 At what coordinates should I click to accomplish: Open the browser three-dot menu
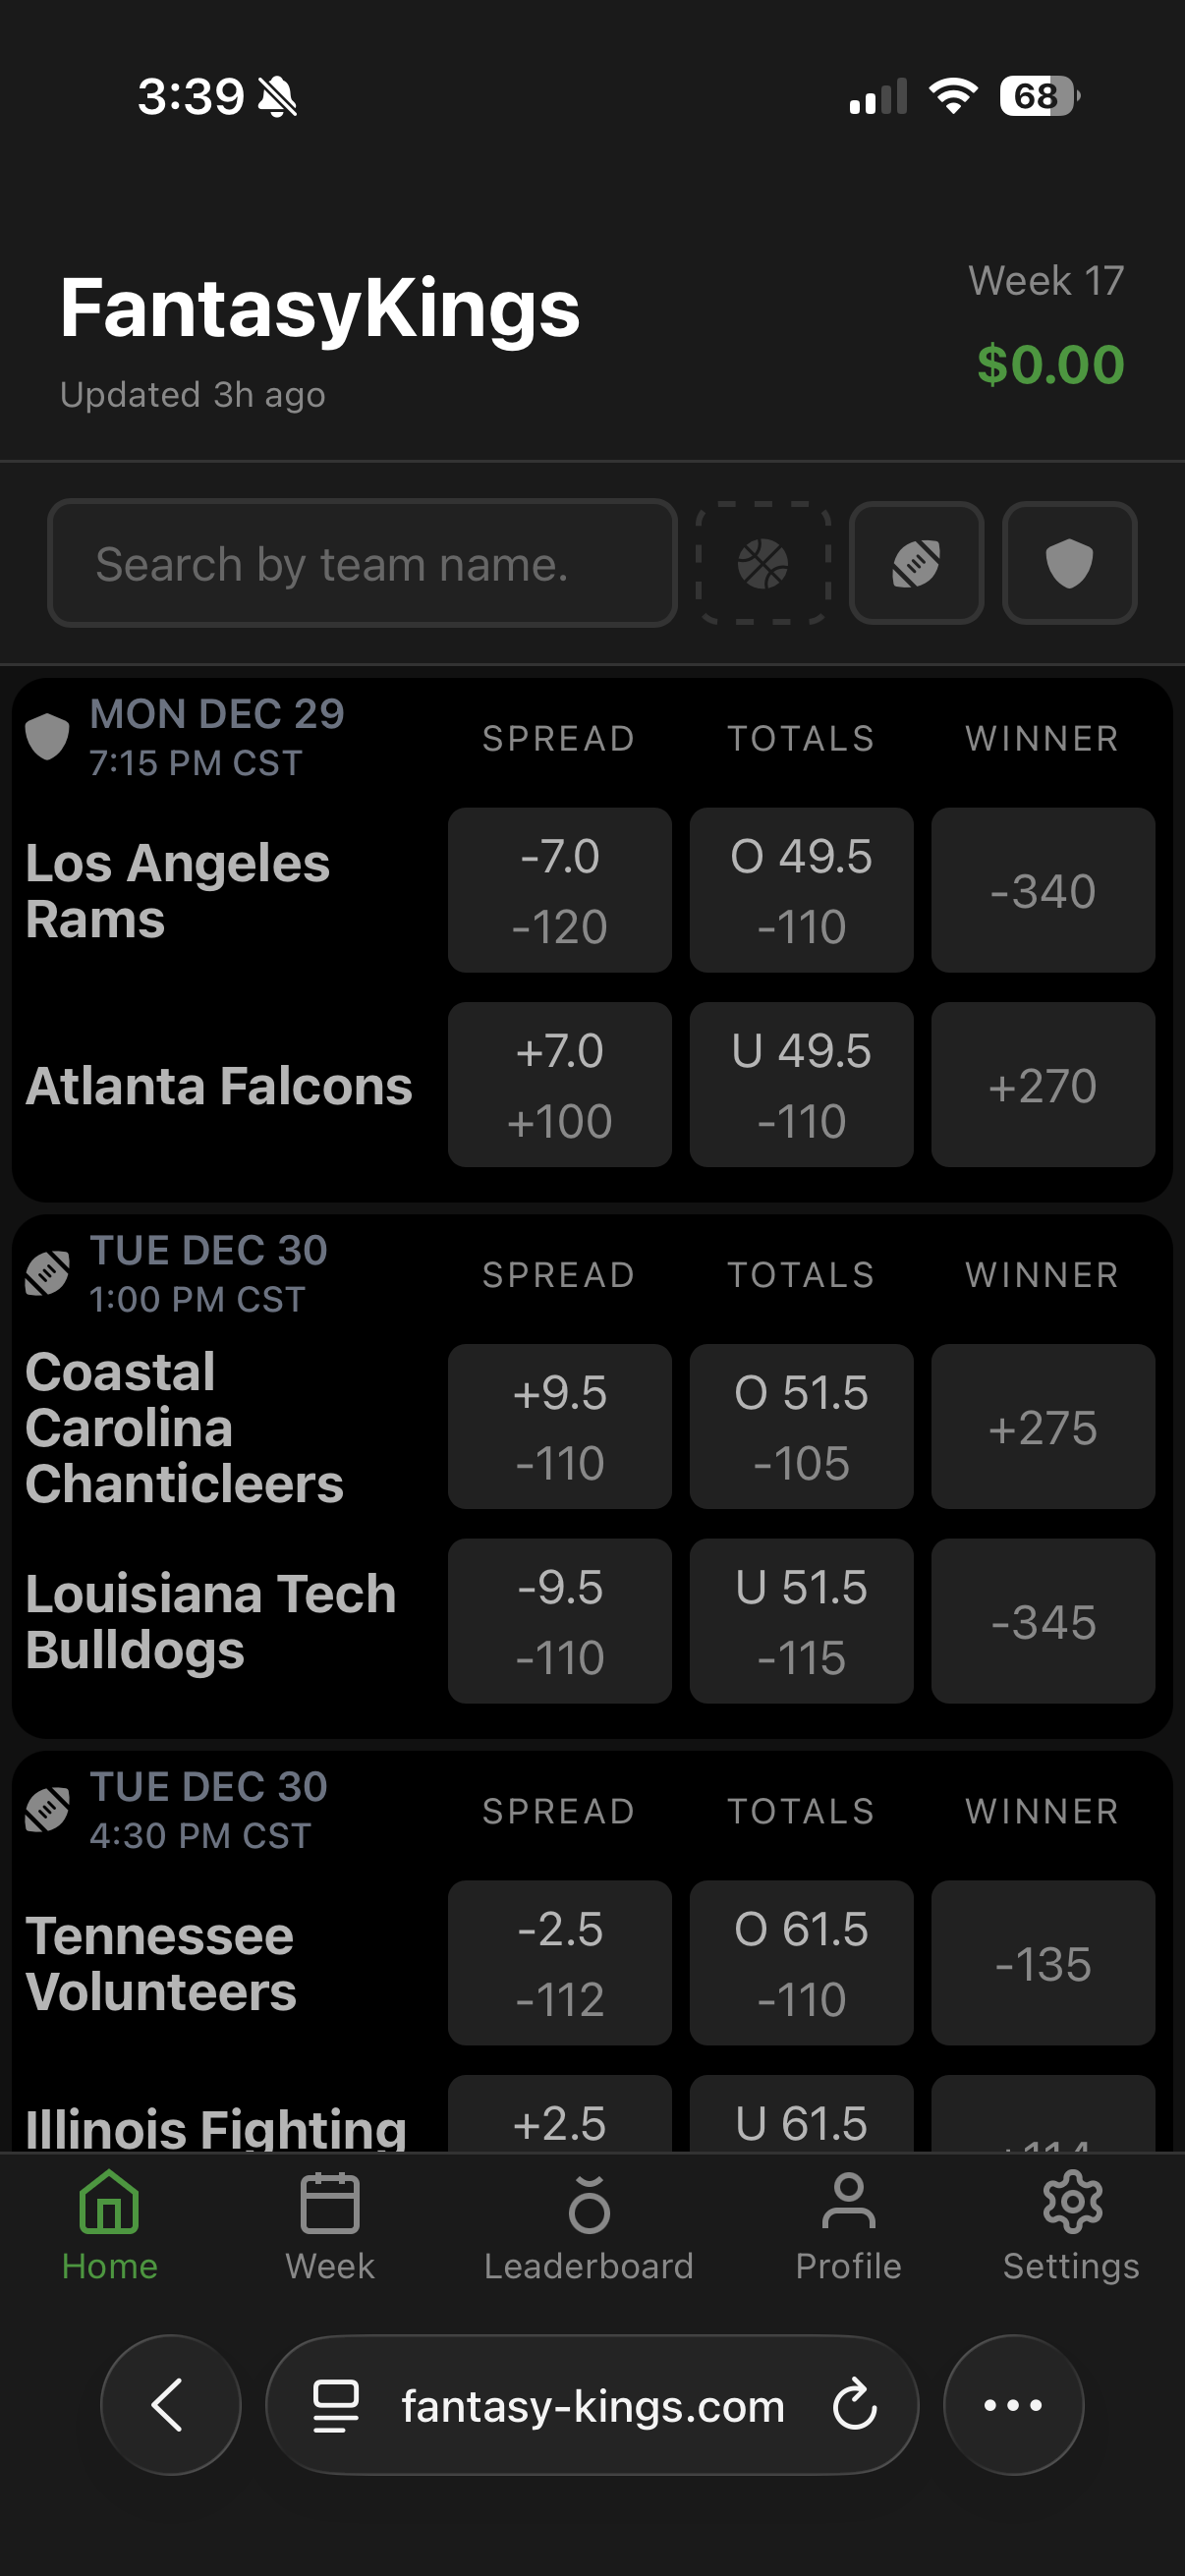1013,2405
